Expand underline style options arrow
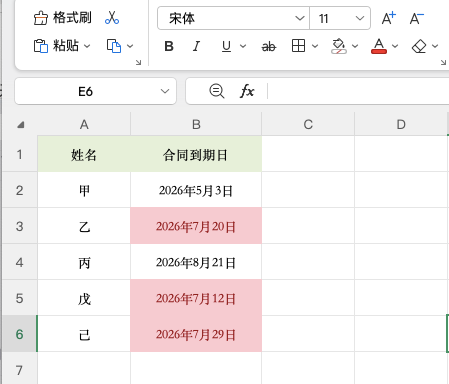 (243, 46)
